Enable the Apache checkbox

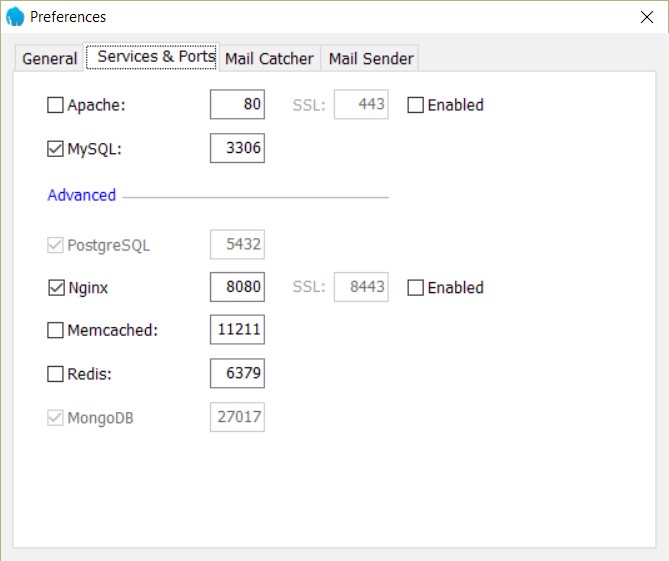[56, 105]
